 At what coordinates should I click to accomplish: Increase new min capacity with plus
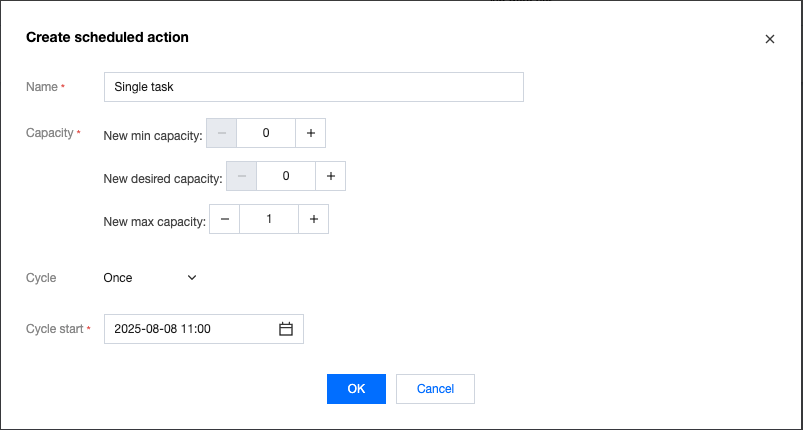pyautogui.click(x=310, y=133)
